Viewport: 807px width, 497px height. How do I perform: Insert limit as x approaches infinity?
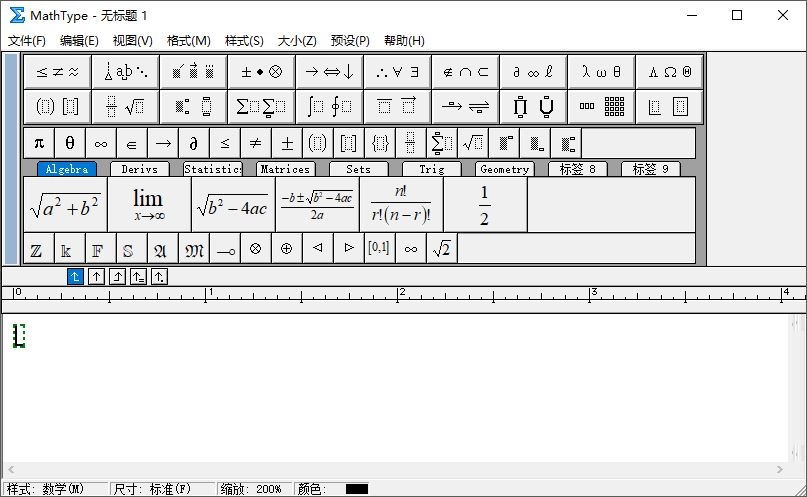[x=149, y=205]
